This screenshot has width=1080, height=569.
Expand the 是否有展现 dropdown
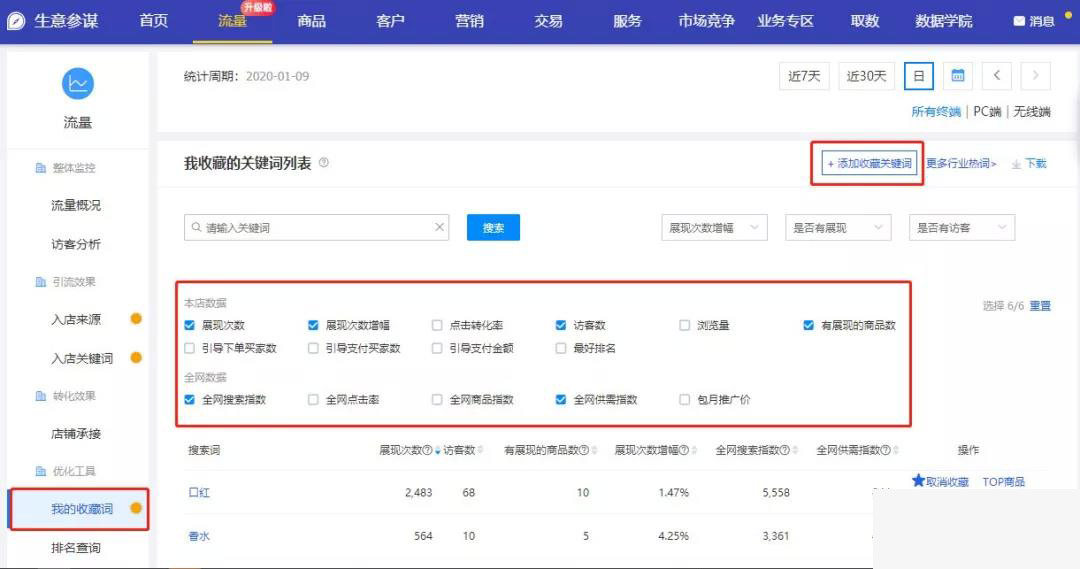[x=837, y=228]
